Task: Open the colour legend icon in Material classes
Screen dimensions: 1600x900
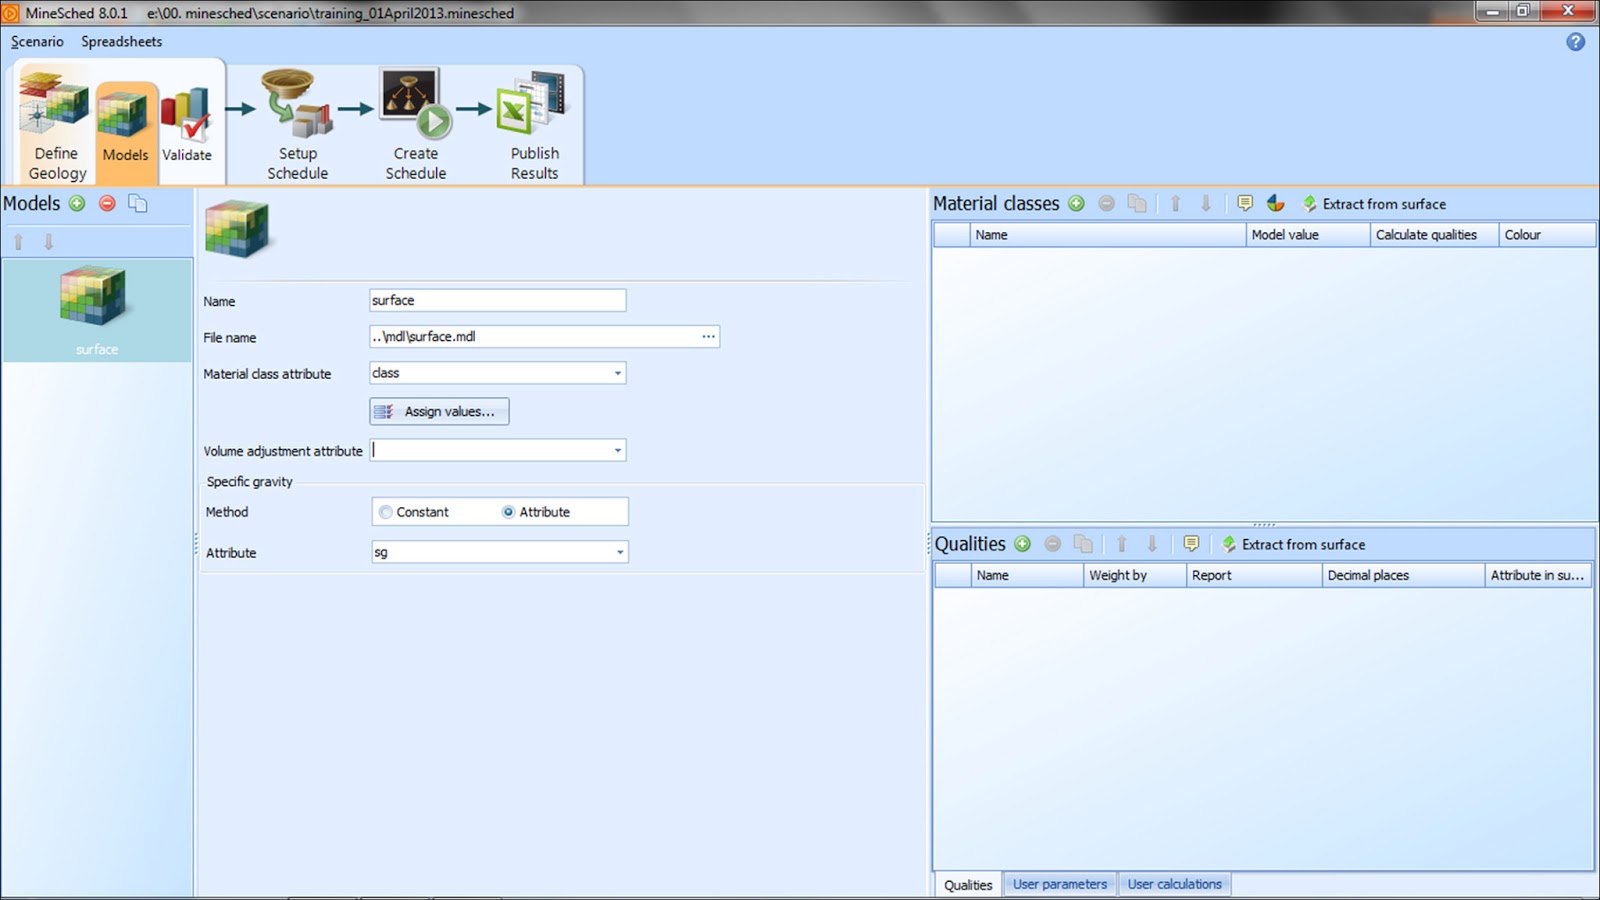Action: point(1274,203)
